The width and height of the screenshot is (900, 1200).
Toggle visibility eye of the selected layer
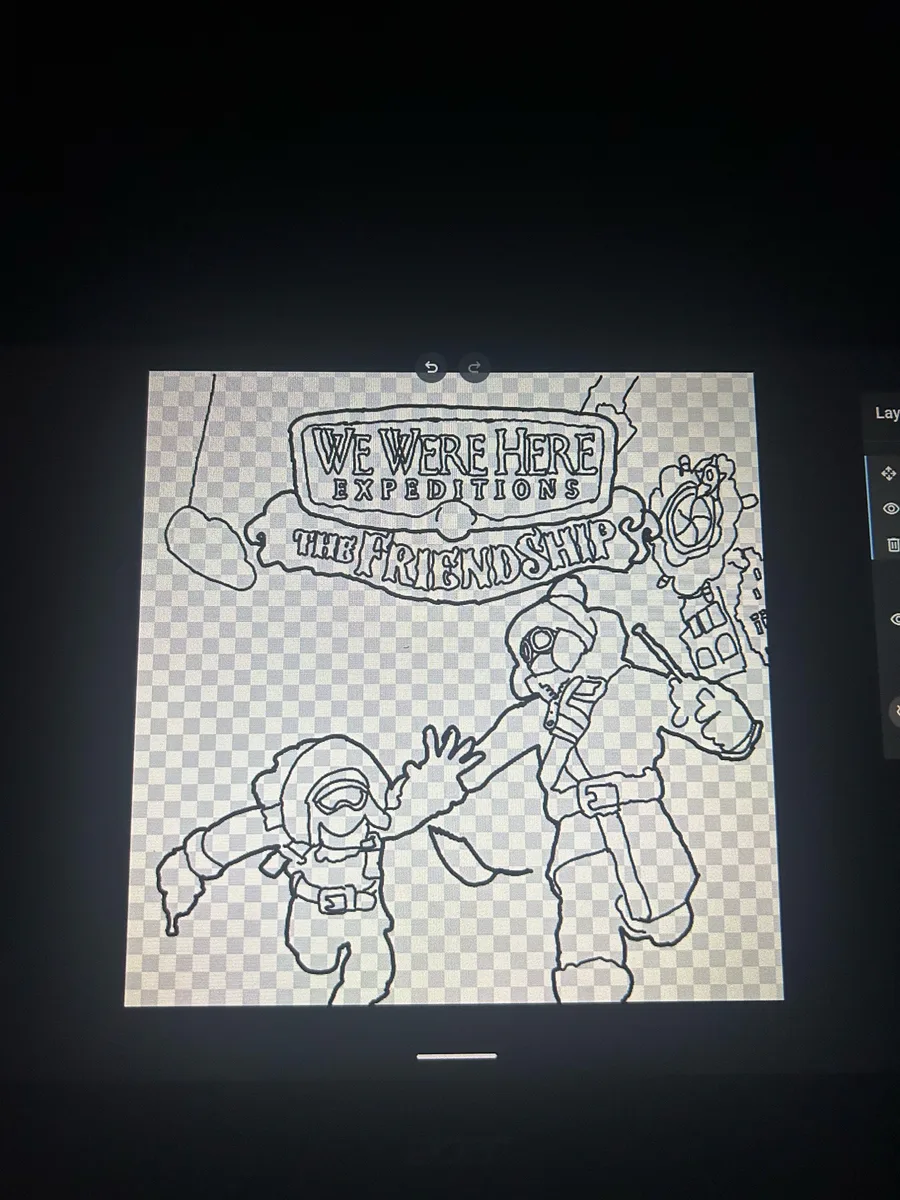891,509
